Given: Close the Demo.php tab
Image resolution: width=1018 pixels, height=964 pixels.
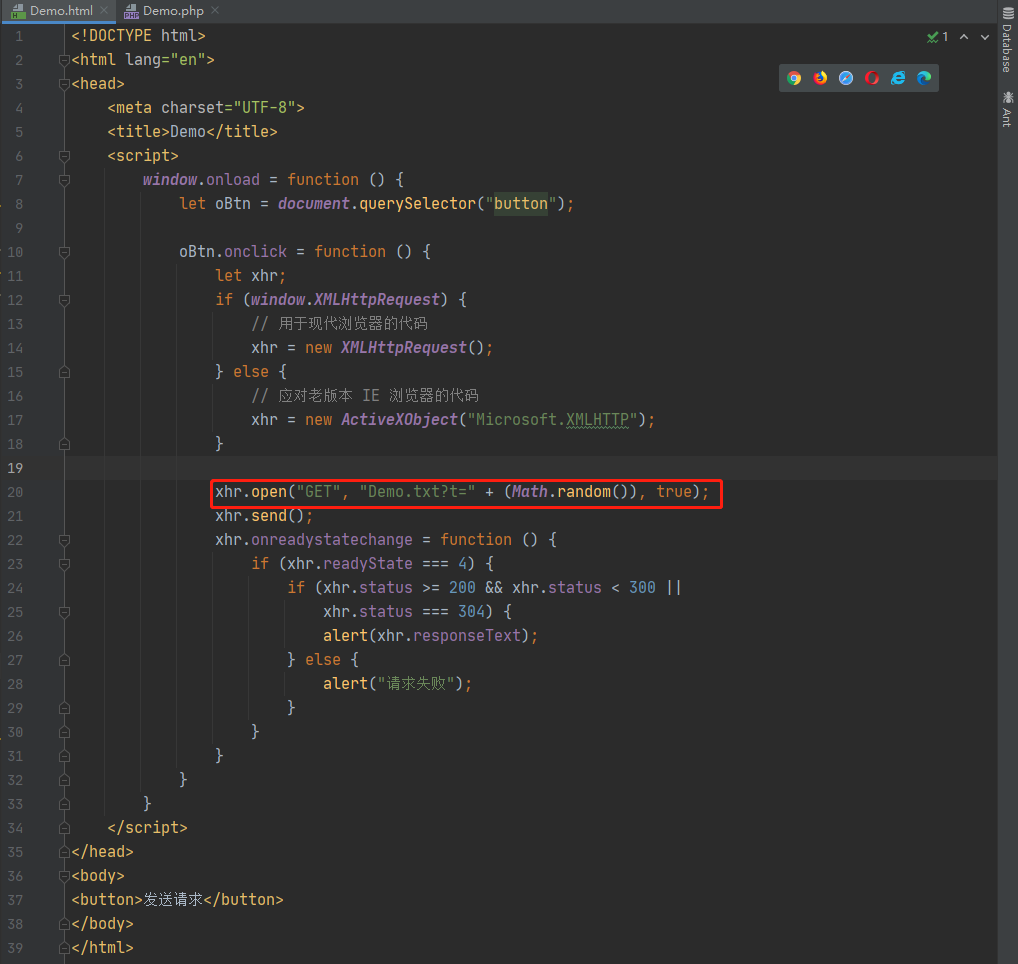Looking at the screenshot, I should tap(215, 10).
